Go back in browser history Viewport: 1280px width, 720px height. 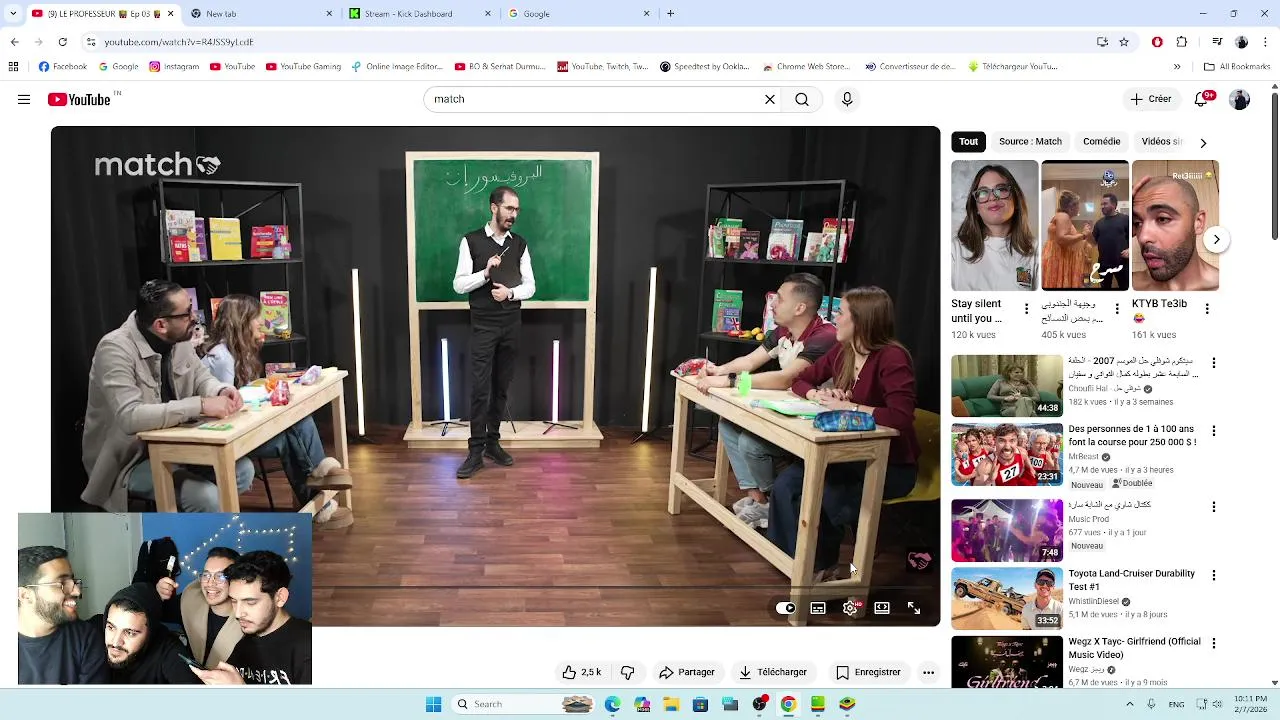(x=14, y=42)
